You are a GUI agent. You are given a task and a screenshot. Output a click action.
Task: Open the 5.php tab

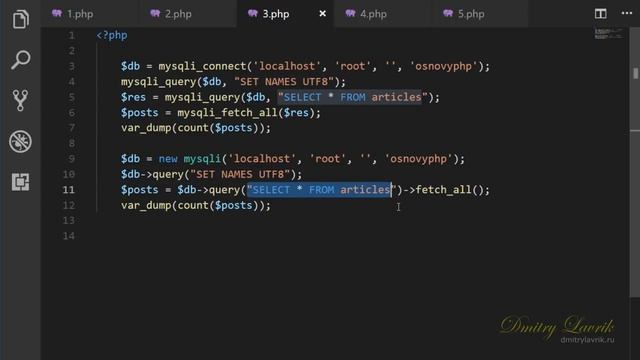pos(480,14)
